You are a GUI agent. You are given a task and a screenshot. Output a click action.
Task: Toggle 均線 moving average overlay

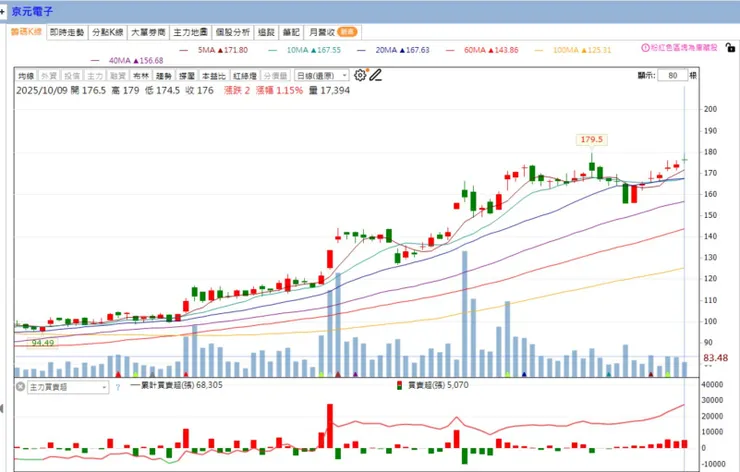[26, 76]
